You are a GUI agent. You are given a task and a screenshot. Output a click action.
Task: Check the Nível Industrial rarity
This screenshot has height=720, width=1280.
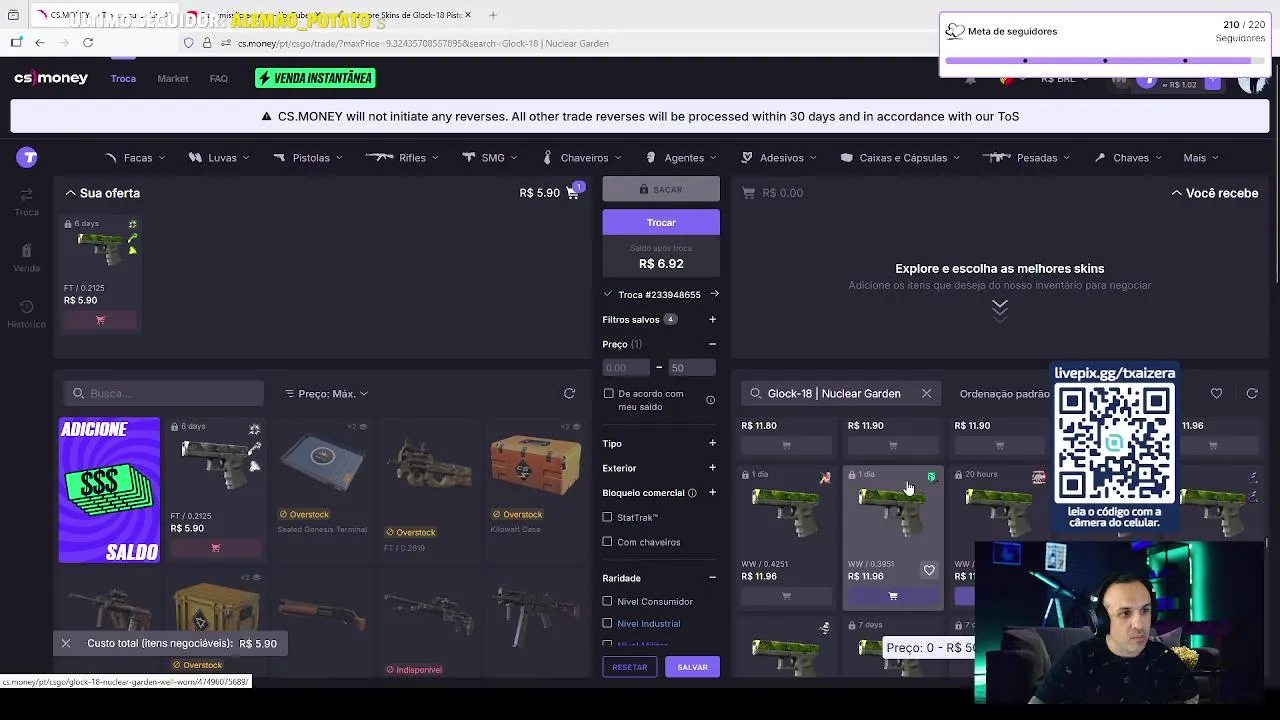(x=607, y=624)
